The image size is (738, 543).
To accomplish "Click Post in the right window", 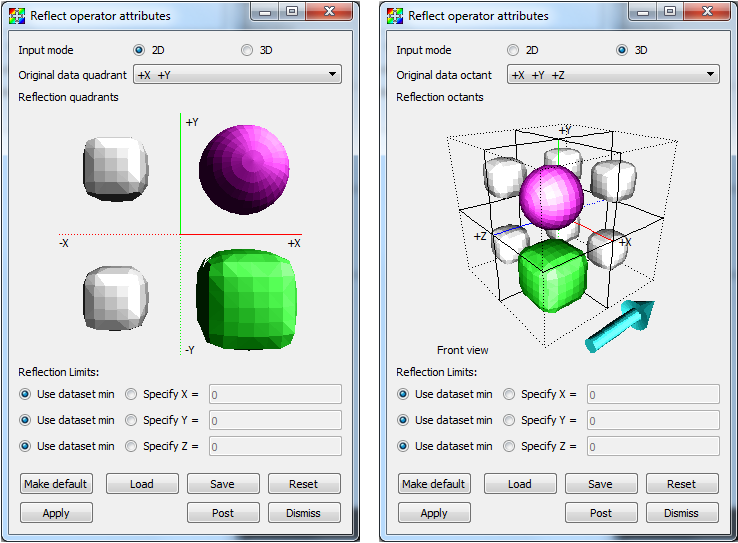I will [601, 513].
